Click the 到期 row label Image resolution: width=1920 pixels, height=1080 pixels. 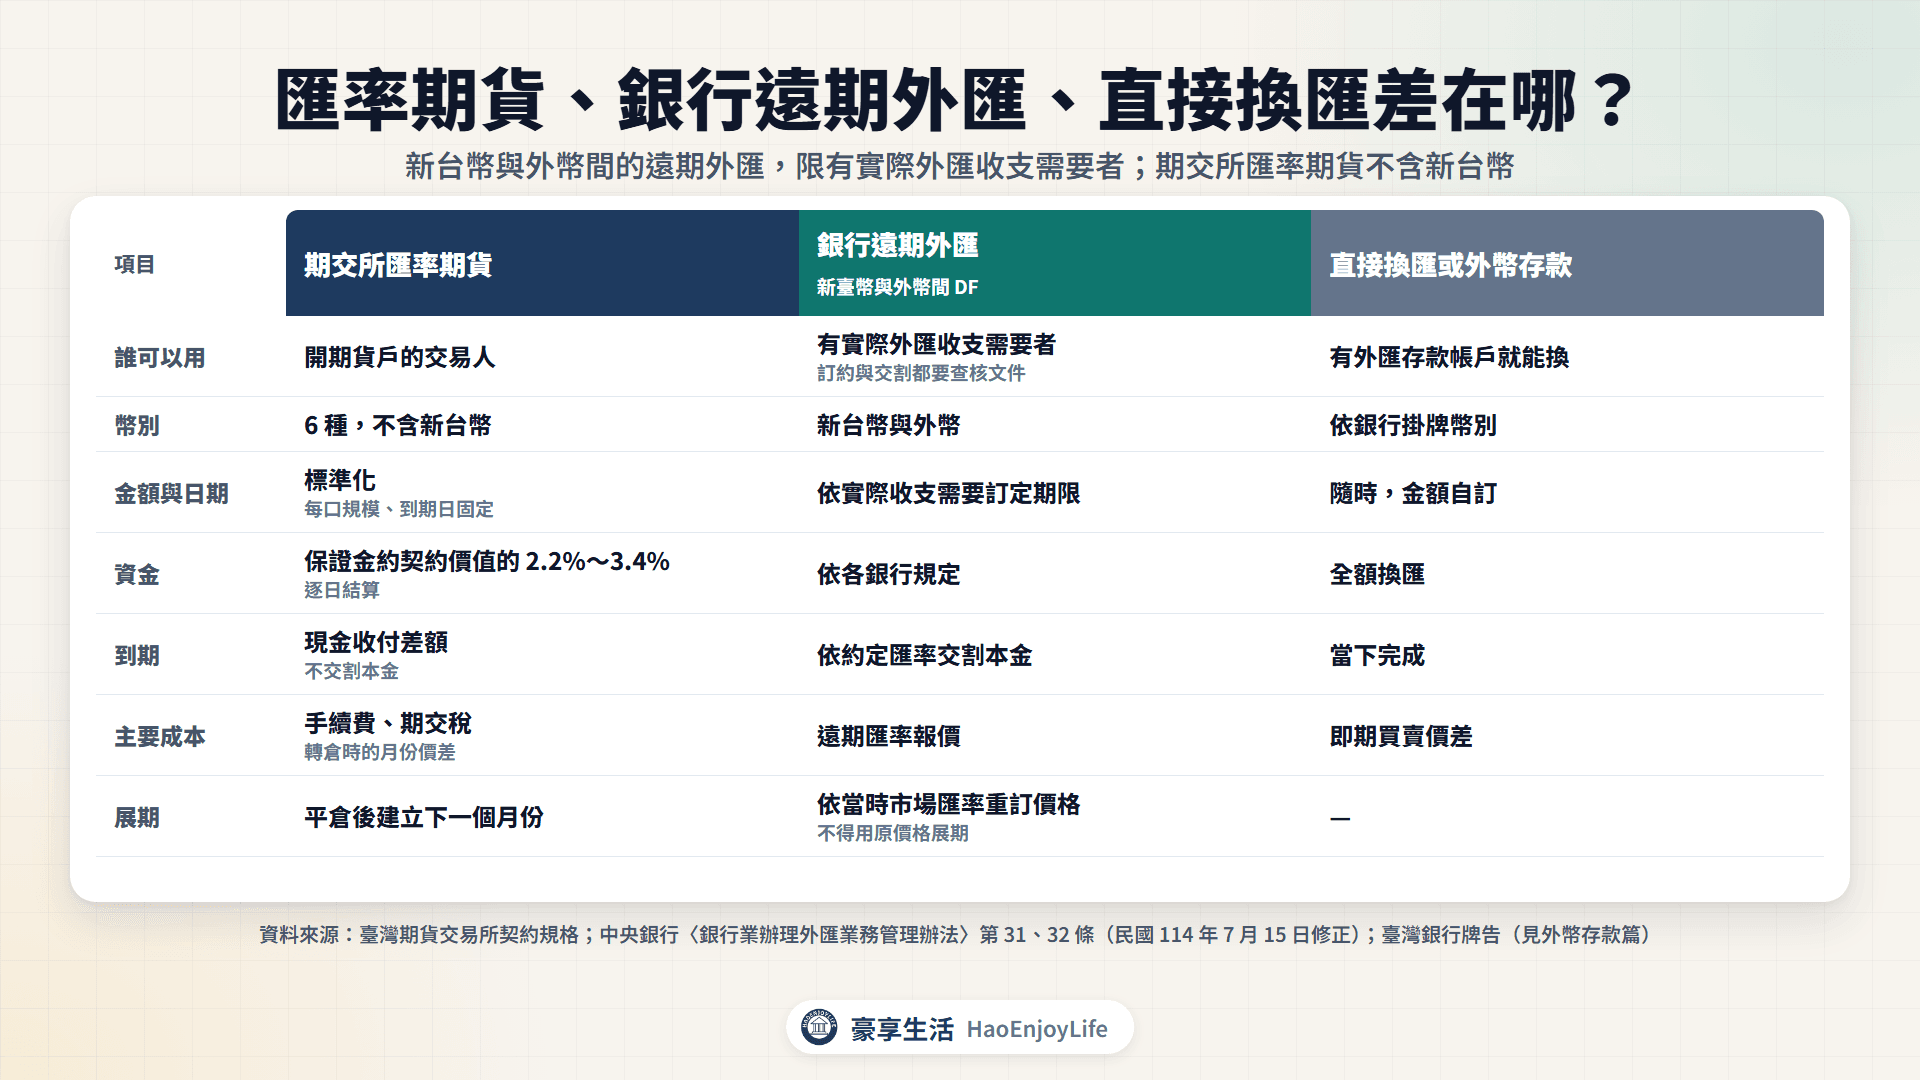(x=137, y=656)
